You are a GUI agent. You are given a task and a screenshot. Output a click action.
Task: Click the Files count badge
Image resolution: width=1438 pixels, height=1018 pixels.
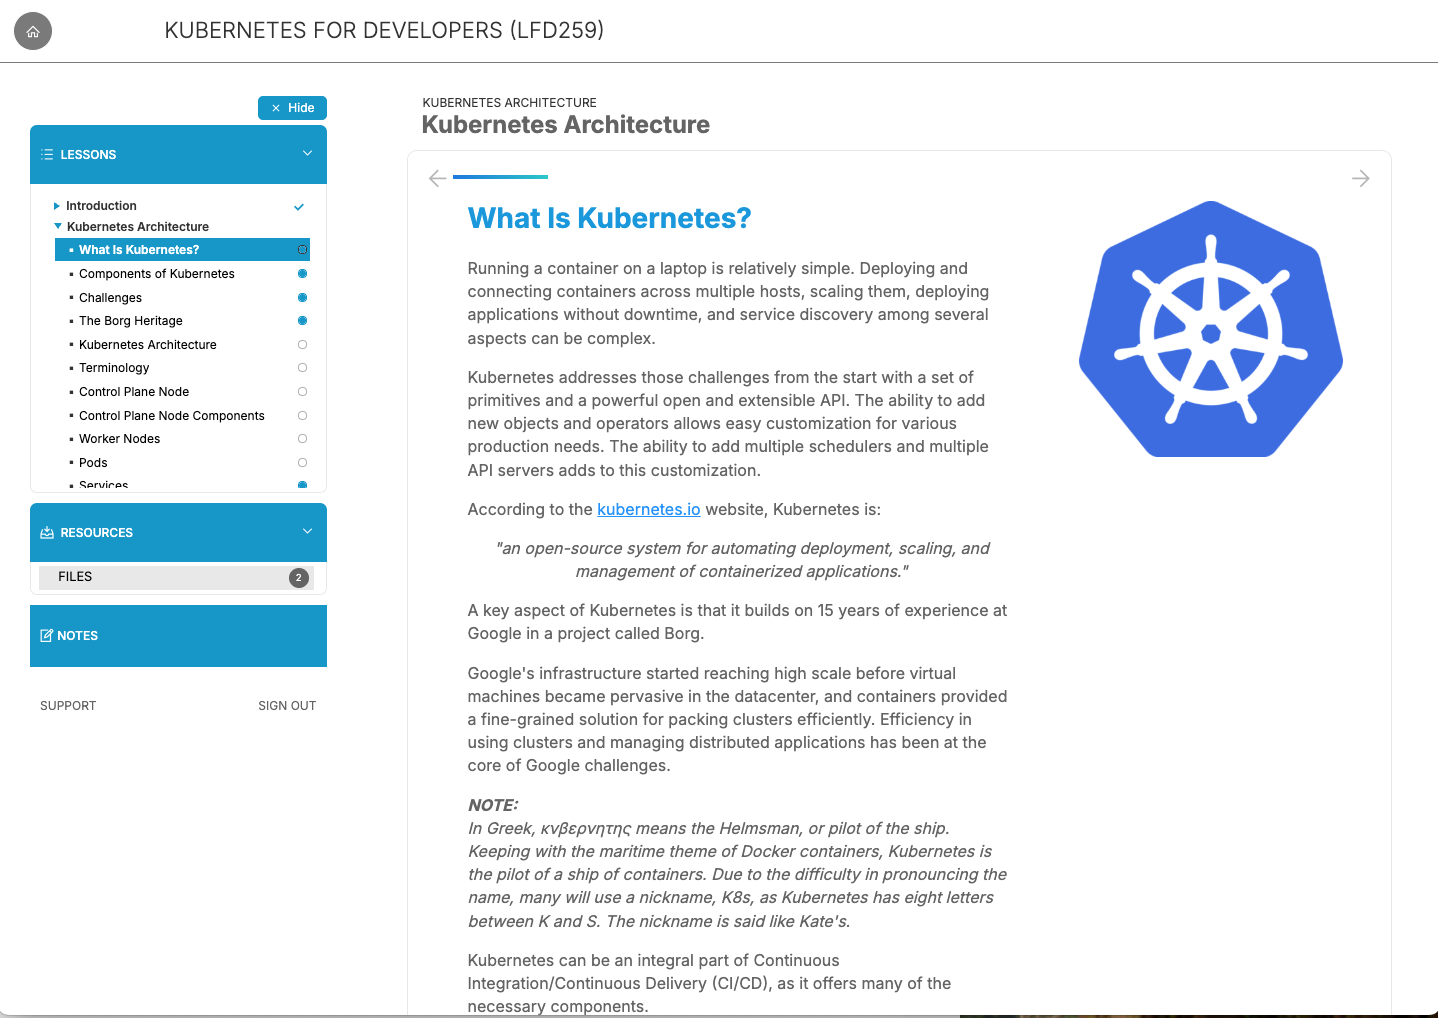(x=298, y=578)
